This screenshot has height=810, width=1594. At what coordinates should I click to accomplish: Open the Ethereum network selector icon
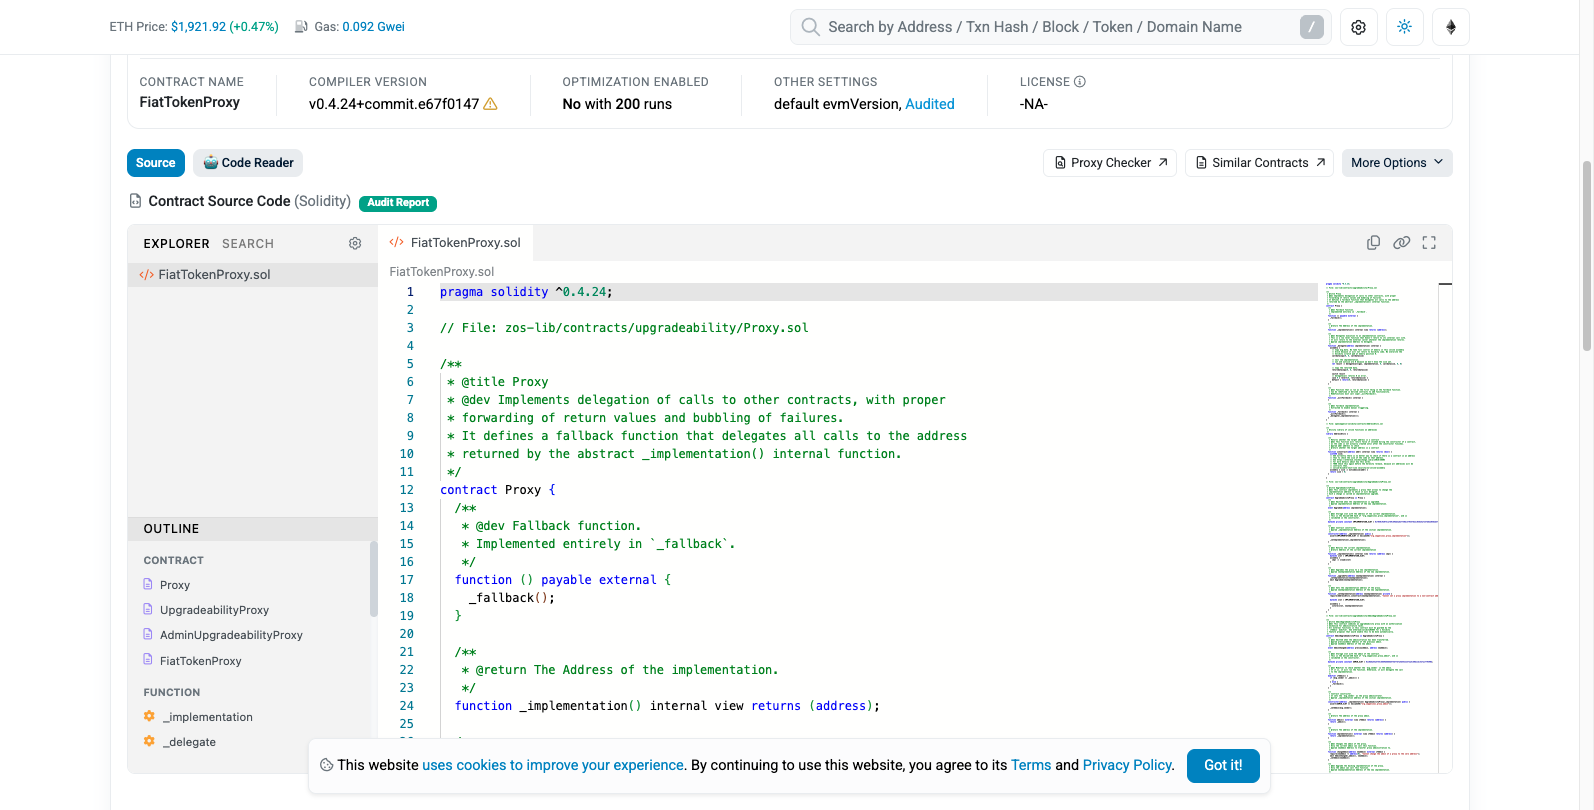coord(1451,27)
